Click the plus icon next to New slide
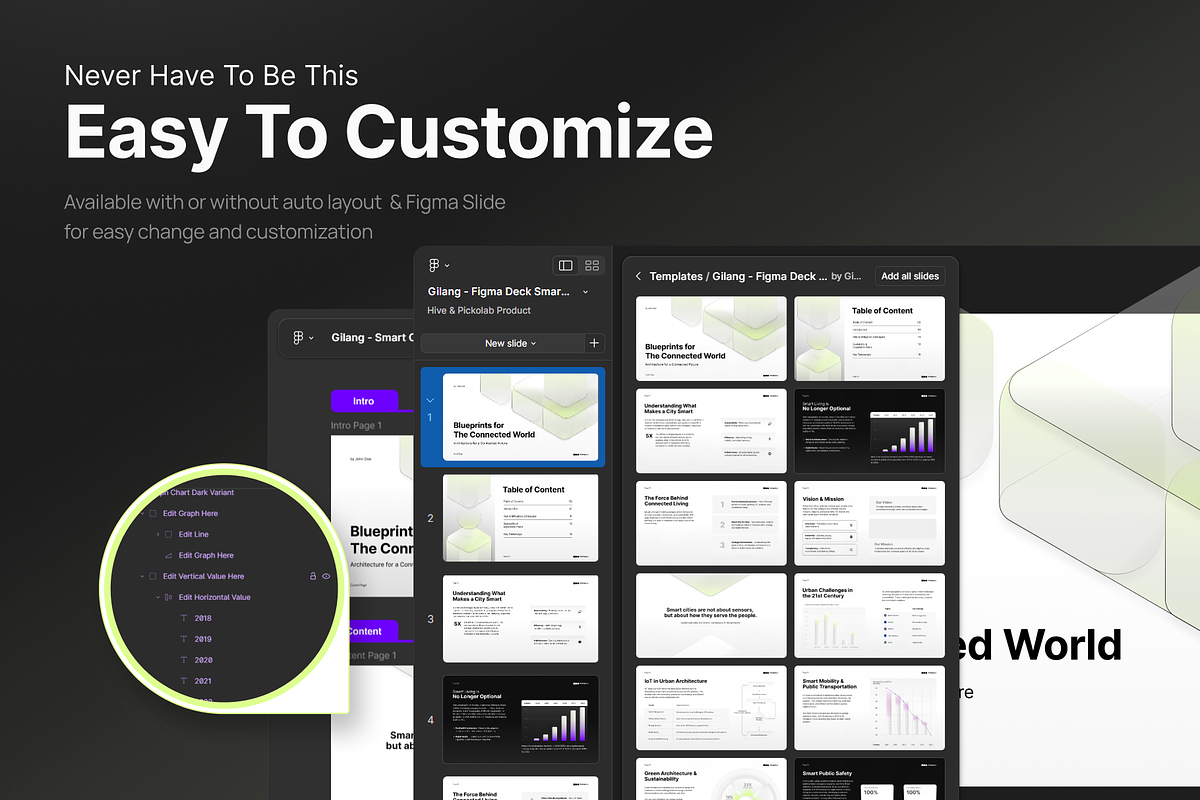1200x800 pixels. tap(594, 343)
